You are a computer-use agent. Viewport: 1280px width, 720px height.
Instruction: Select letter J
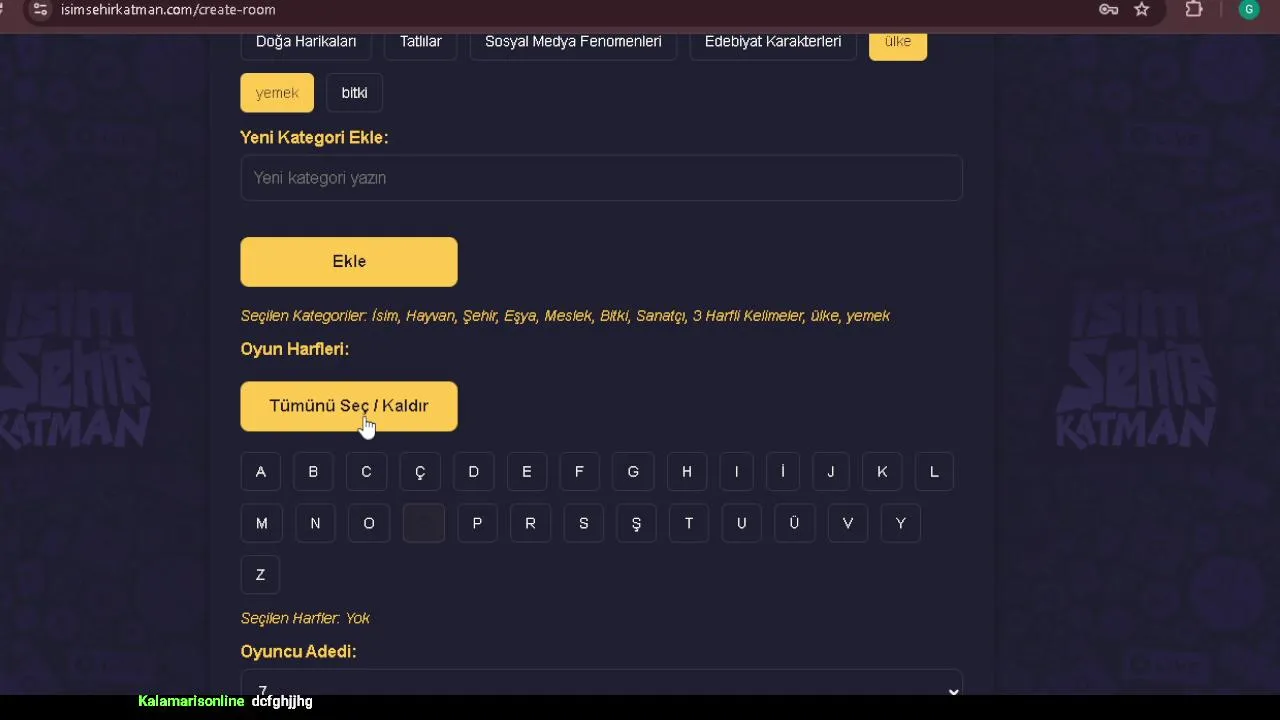click(x=831, y=472)
